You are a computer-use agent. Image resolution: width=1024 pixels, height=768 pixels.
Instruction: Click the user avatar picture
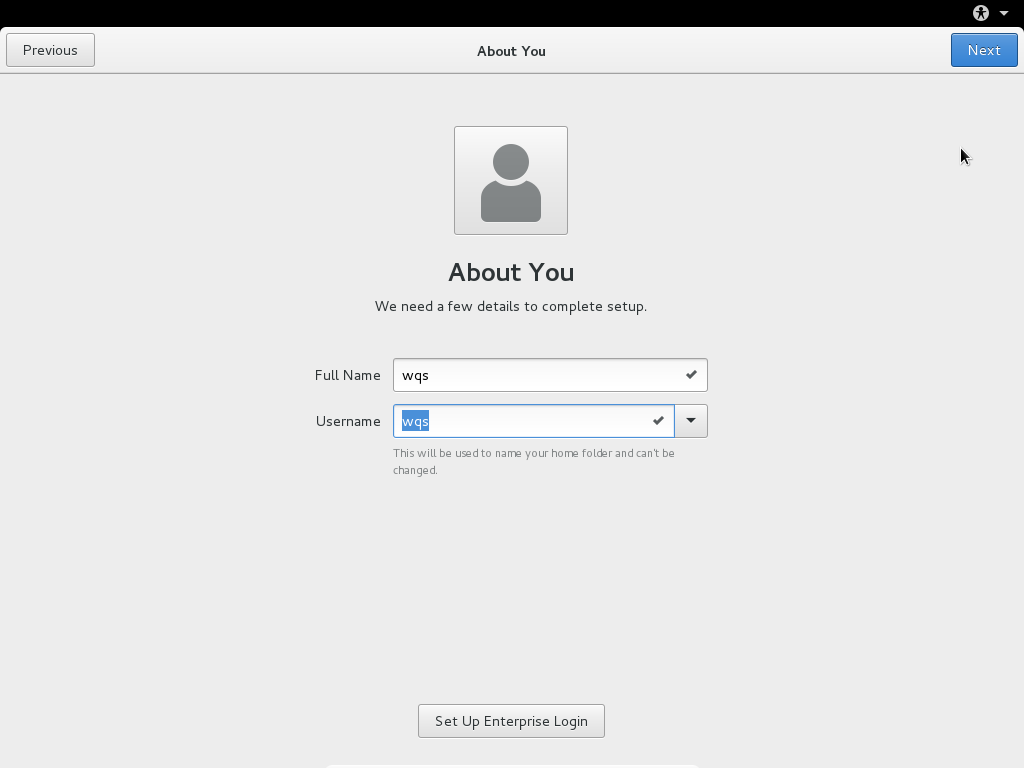[511, 180]
